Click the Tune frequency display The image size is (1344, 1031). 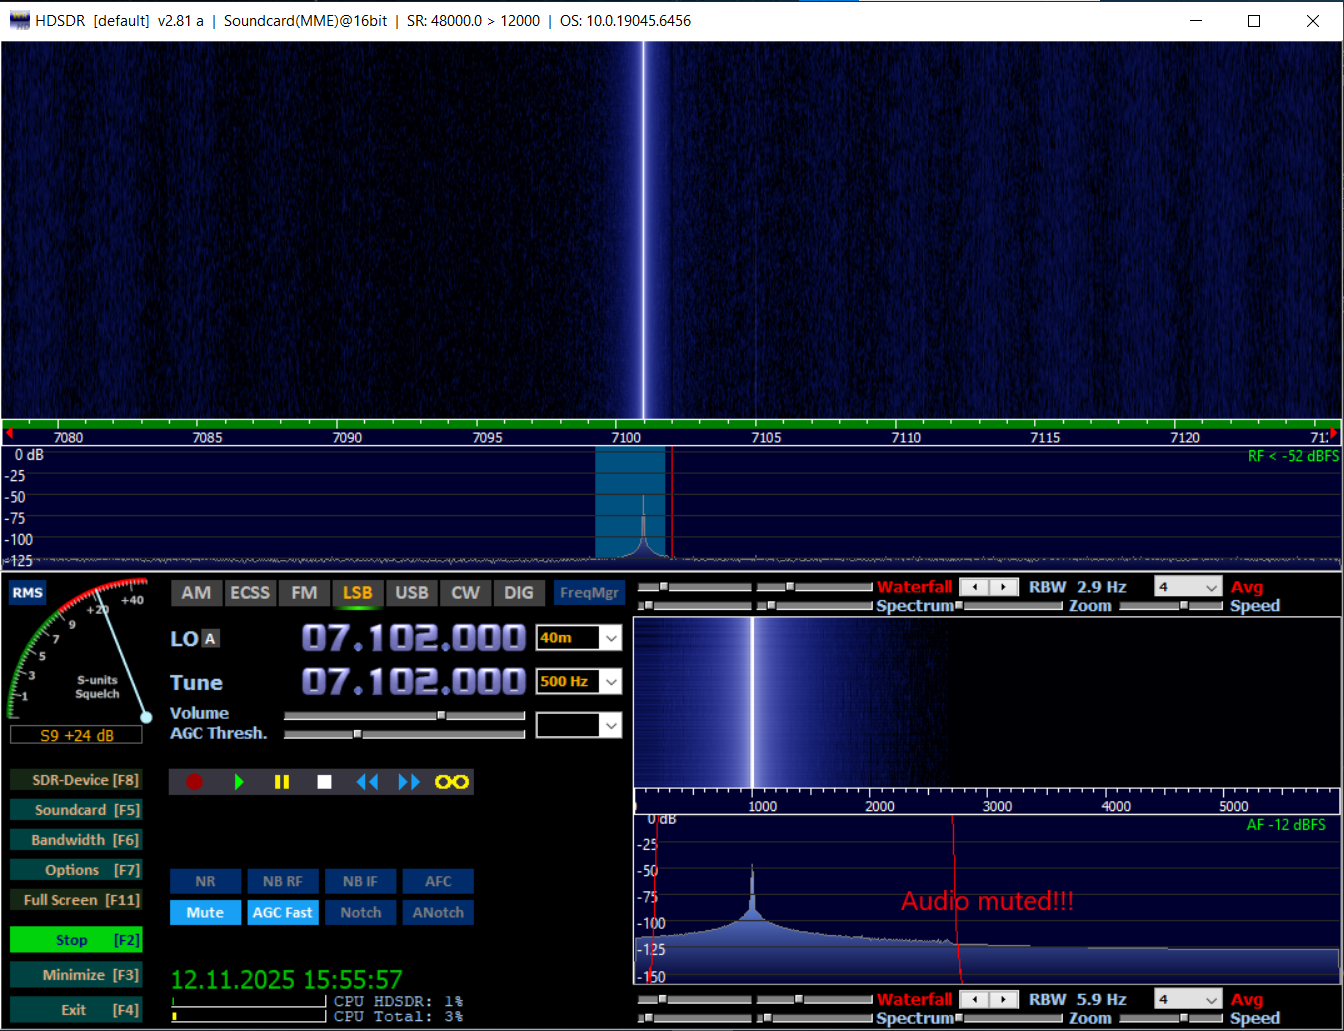coord(413,682)
